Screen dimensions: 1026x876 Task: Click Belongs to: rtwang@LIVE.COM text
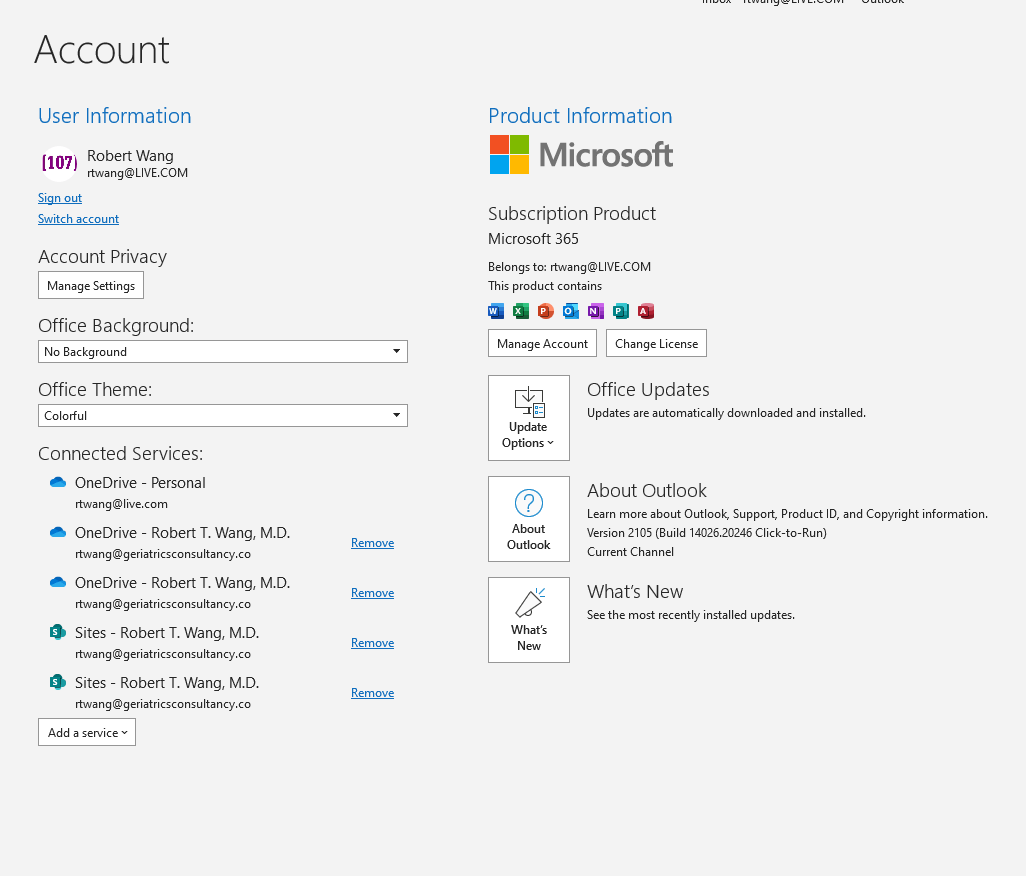[x=569, y=267]
